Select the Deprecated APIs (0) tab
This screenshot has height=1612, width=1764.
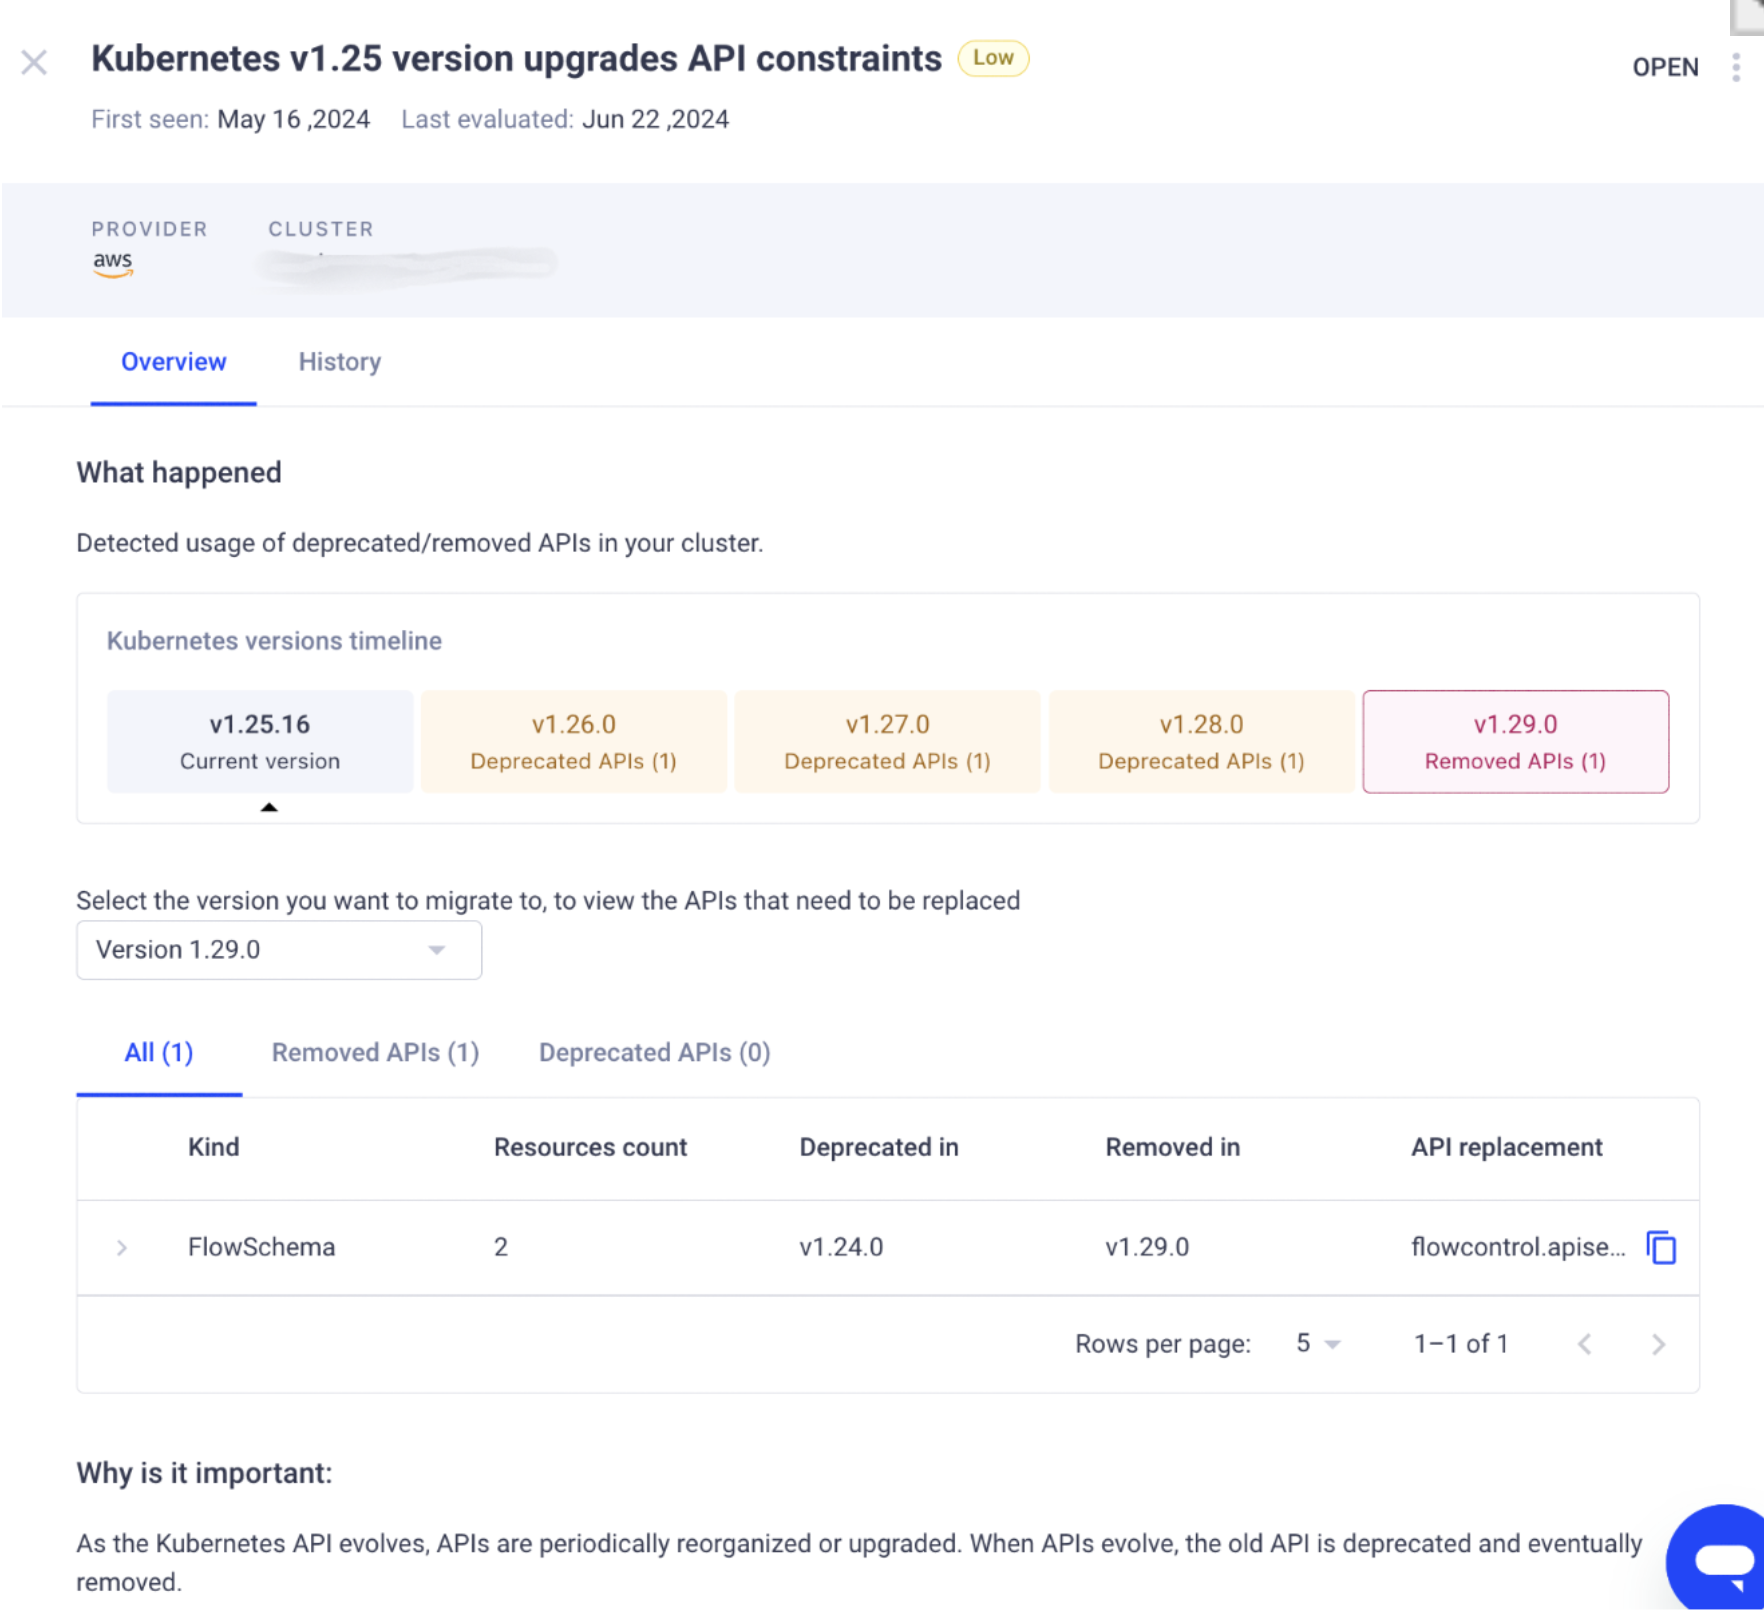(x=654, y=1053)
